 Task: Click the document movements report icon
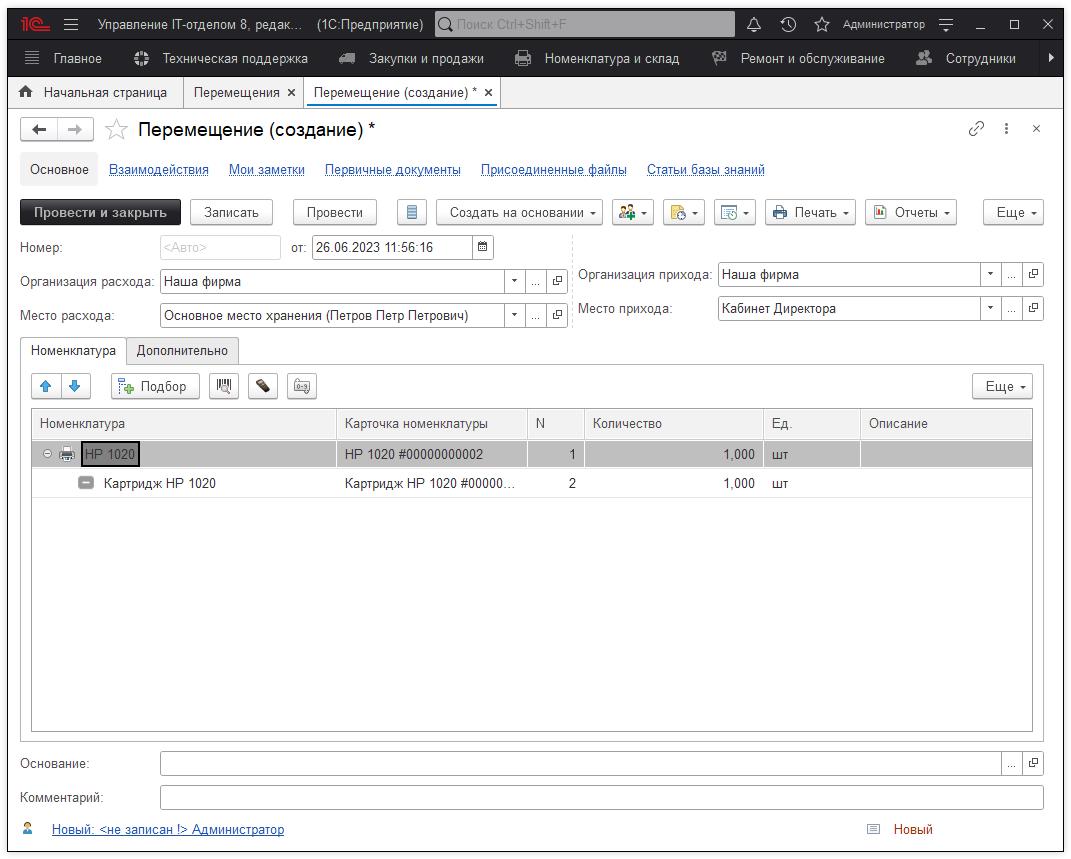point(412,212)
